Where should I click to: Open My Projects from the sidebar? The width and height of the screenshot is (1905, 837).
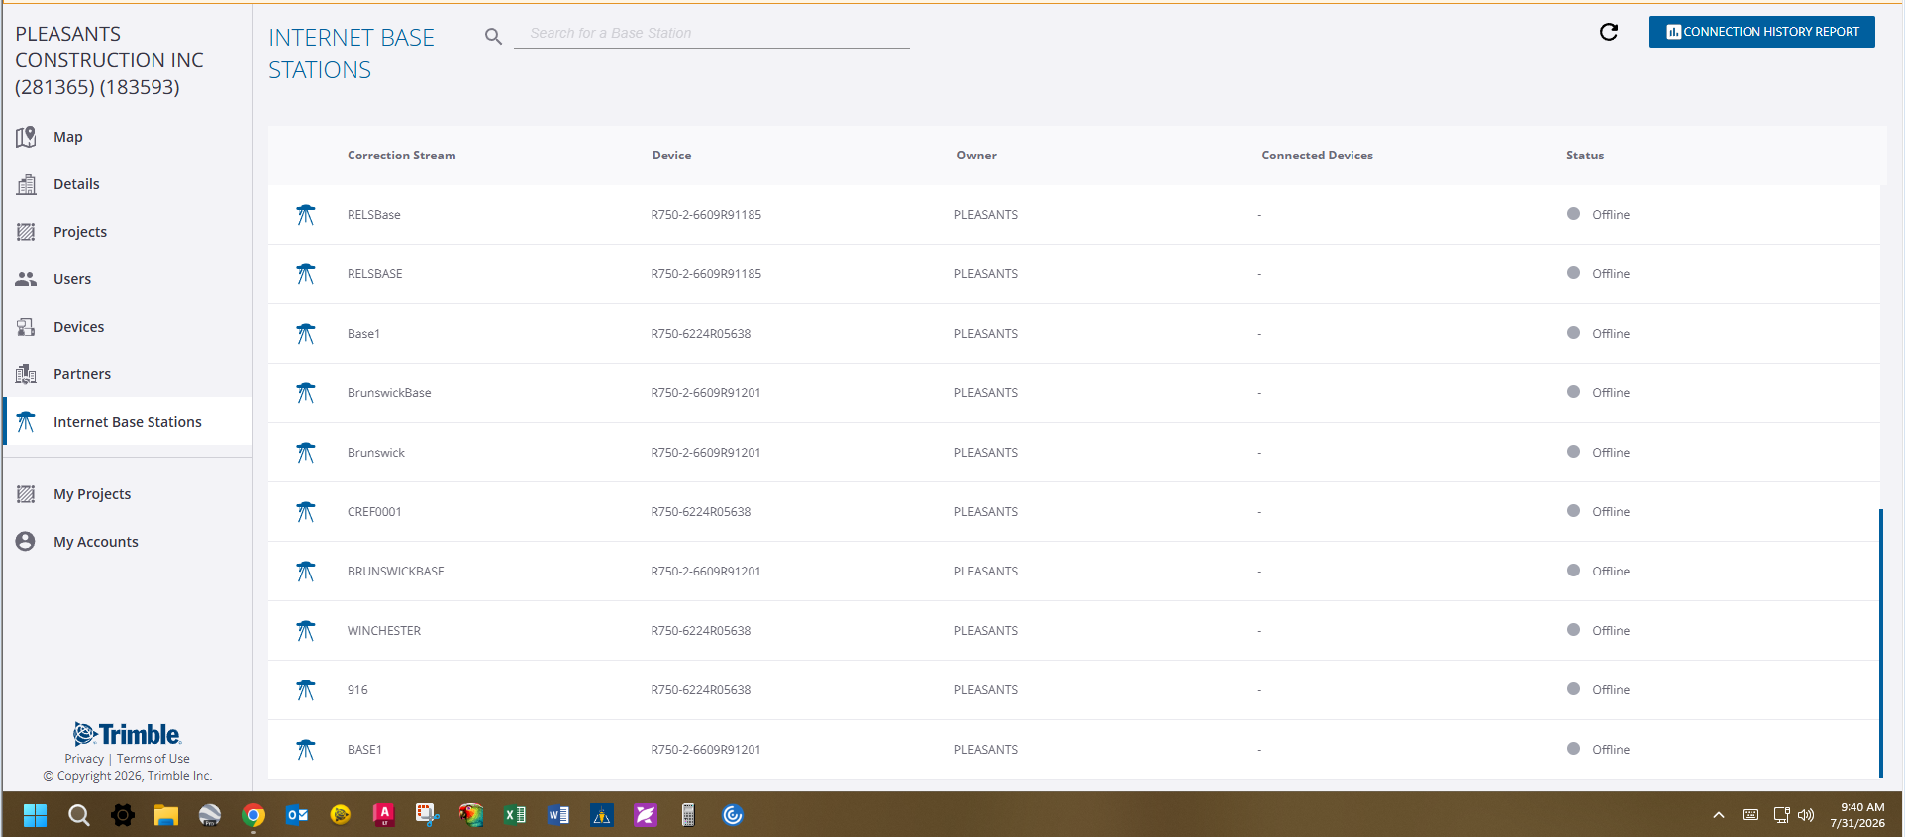point(92,494)
